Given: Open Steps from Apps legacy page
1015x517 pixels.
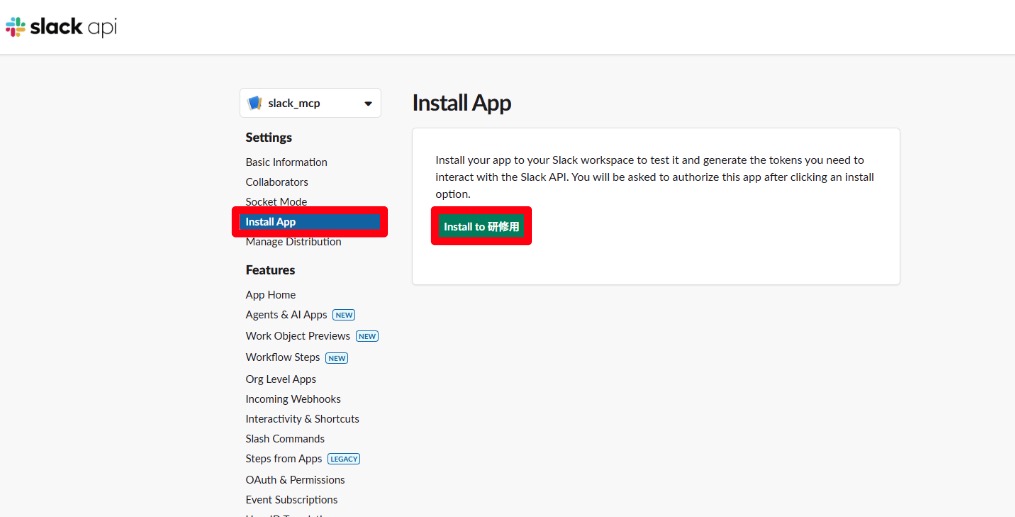Looking at the screenshot, I should click(x=284, y=459).
